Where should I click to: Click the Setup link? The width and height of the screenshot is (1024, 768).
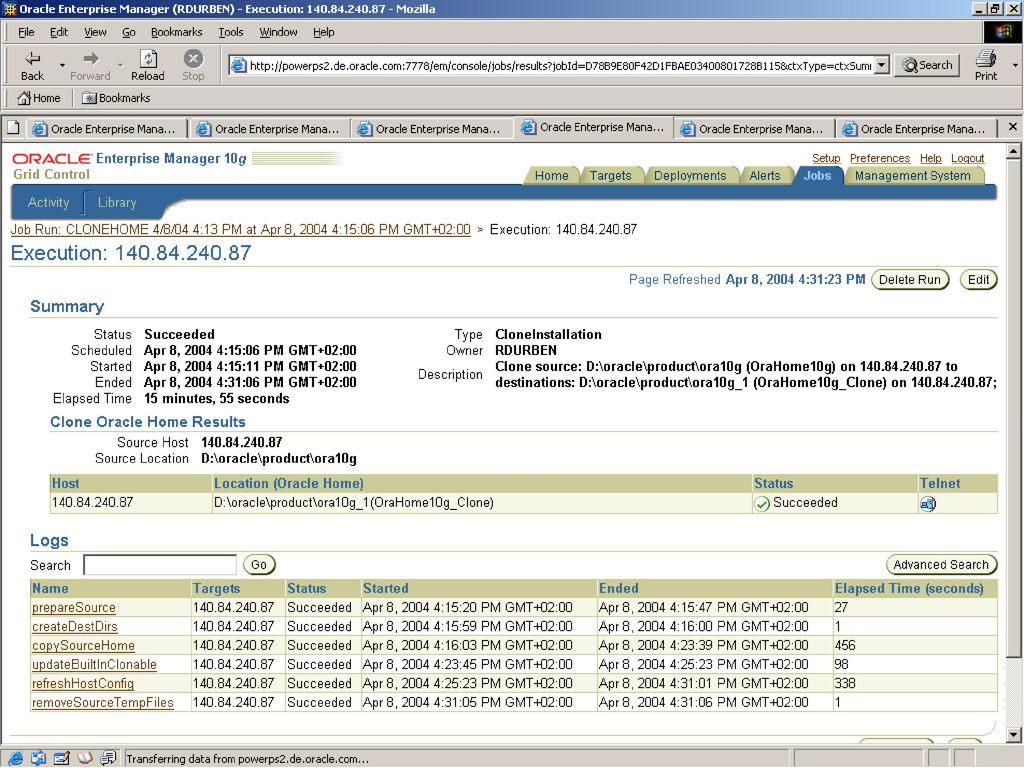click(826, 158)
